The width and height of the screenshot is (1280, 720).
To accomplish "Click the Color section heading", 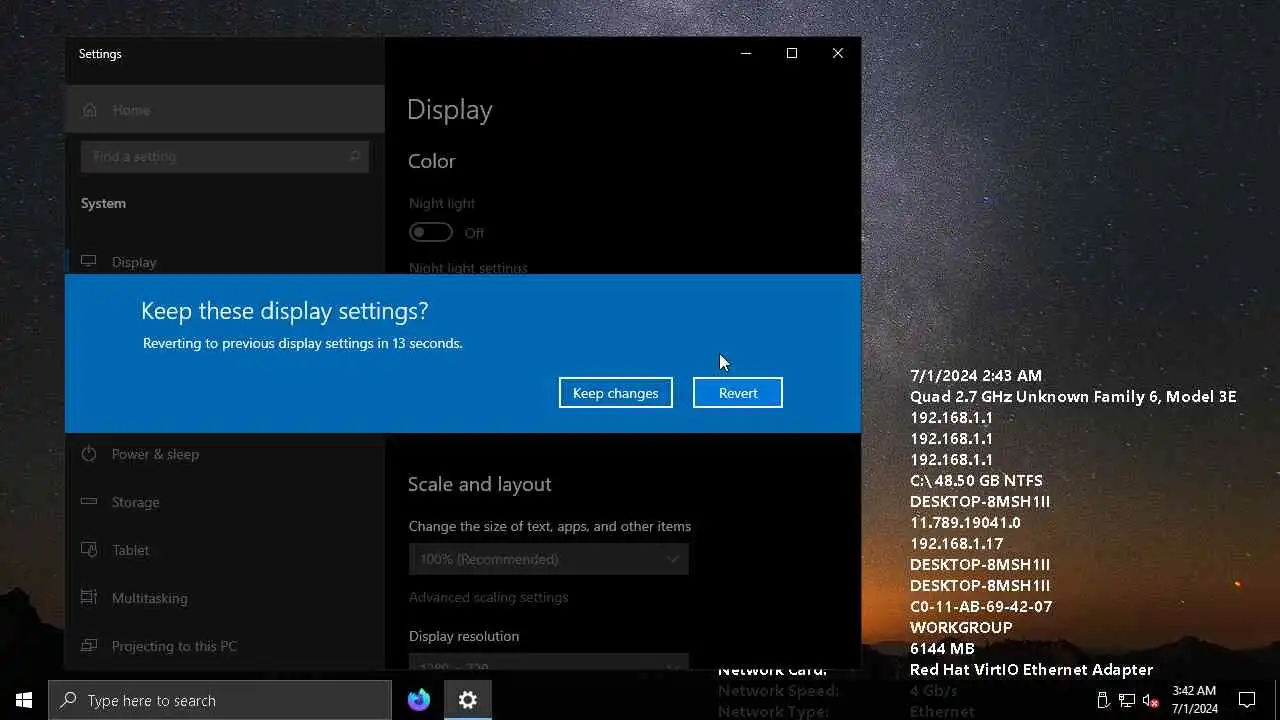I will (432, 161).
